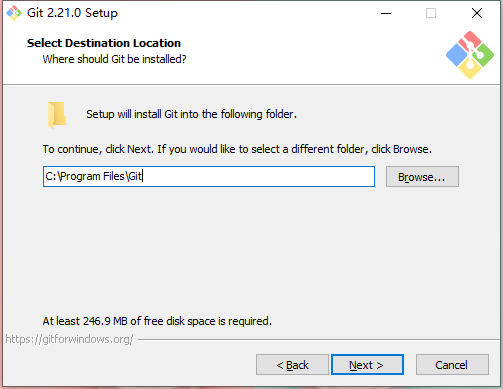The height and width of the screenshot is (389, 503).
Task: Click the Setup will install Git text
Action: click(191, 114)
